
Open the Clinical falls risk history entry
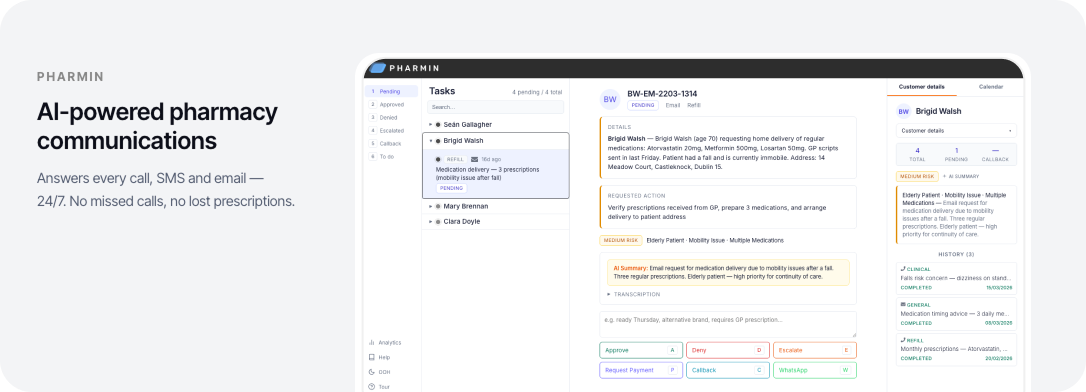pos(956,278)
